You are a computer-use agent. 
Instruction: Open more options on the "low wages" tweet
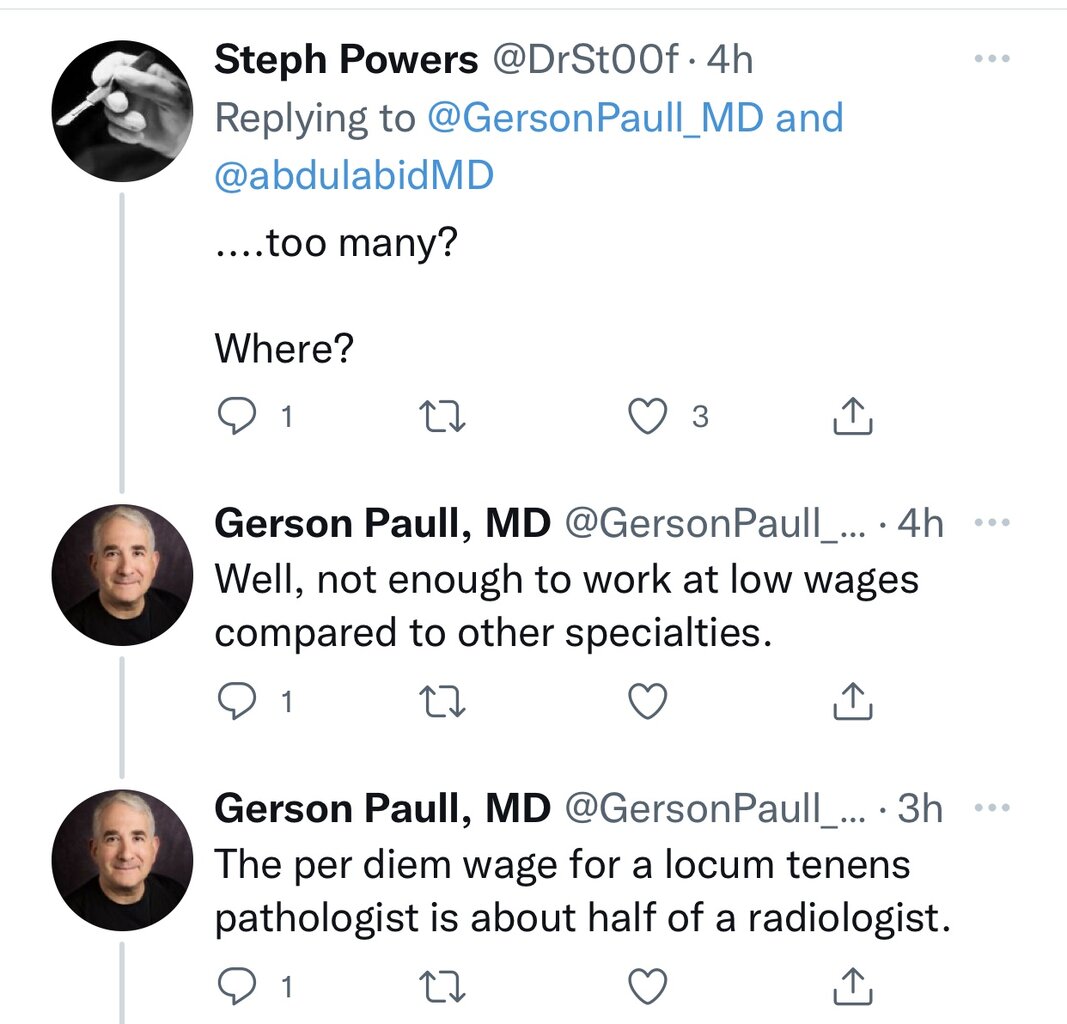(x=993, y=522)
